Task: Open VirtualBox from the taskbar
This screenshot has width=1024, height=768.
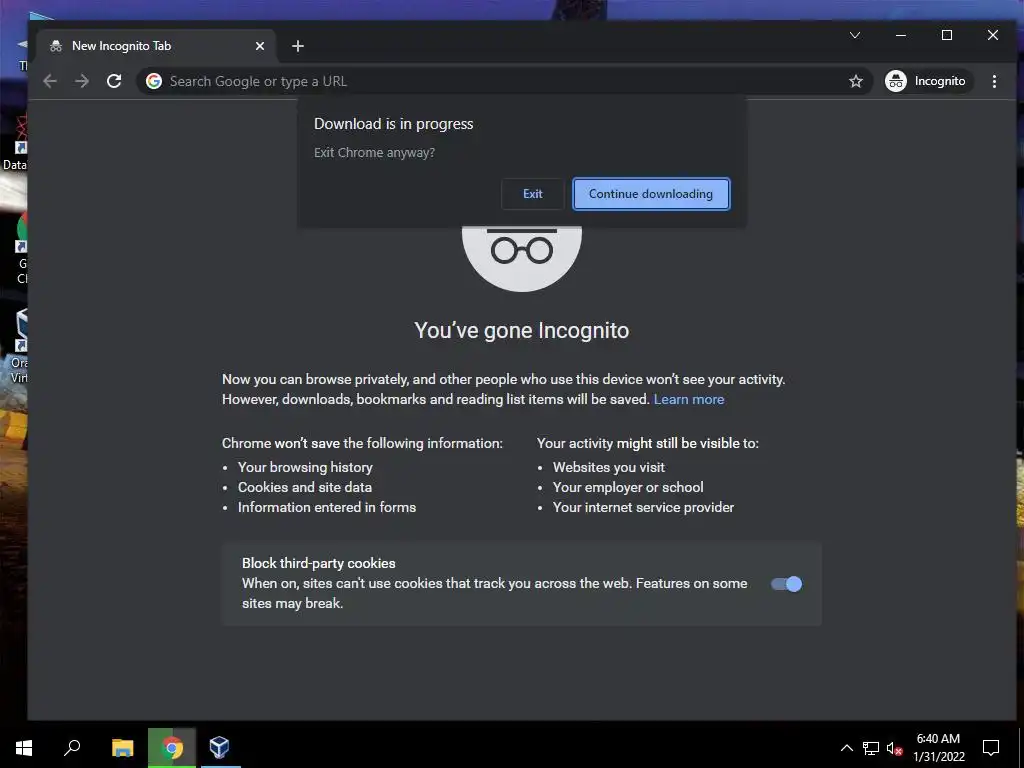Action: tap(219, 747)
